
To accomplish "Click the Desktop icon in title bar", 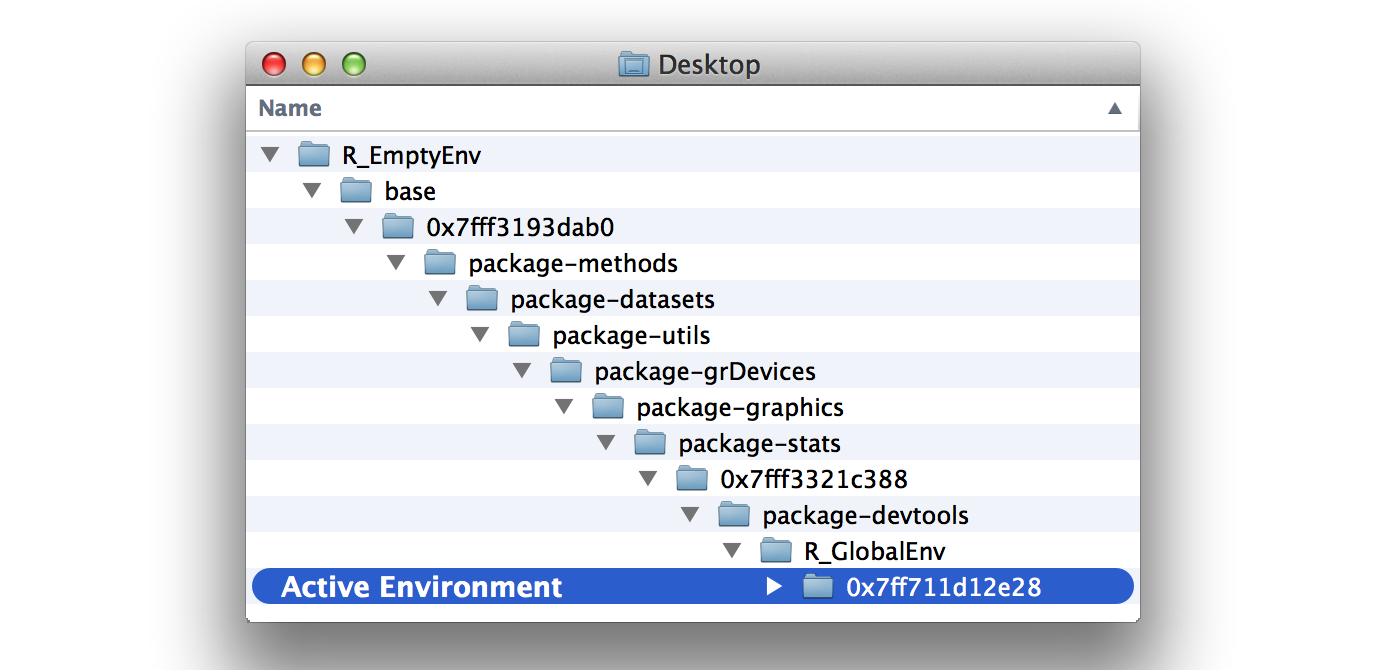I will (x=634, y=65).
